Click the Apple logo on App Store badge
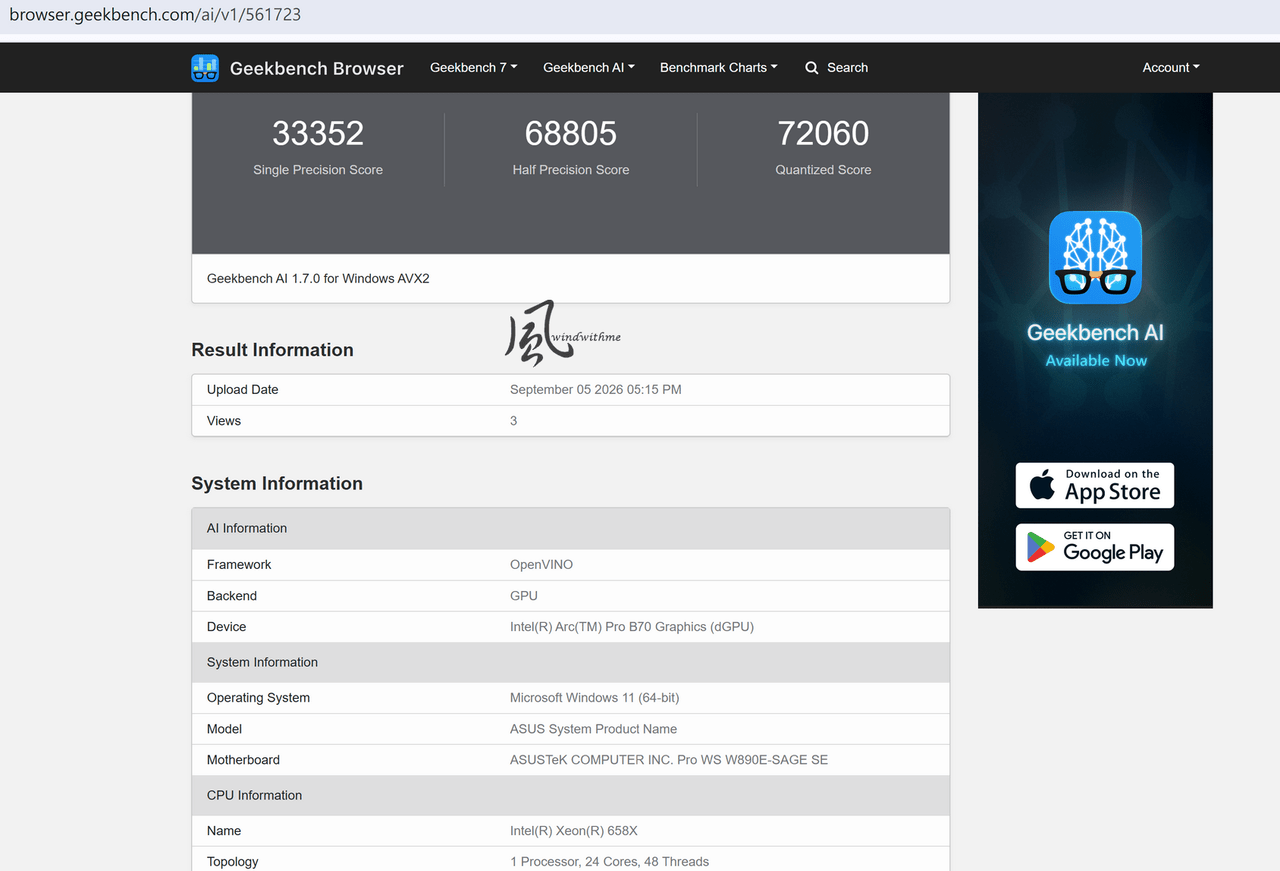This screenshot has height=871, width=1280. point(1042,485)
